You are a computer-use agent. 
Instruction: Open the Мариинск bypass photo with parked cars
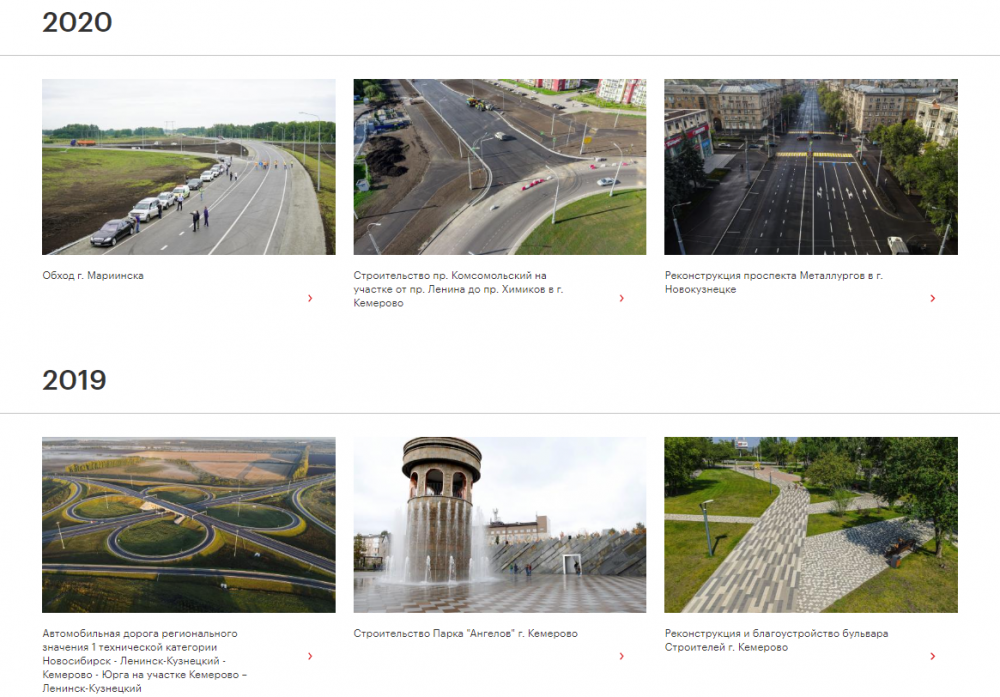188,167
